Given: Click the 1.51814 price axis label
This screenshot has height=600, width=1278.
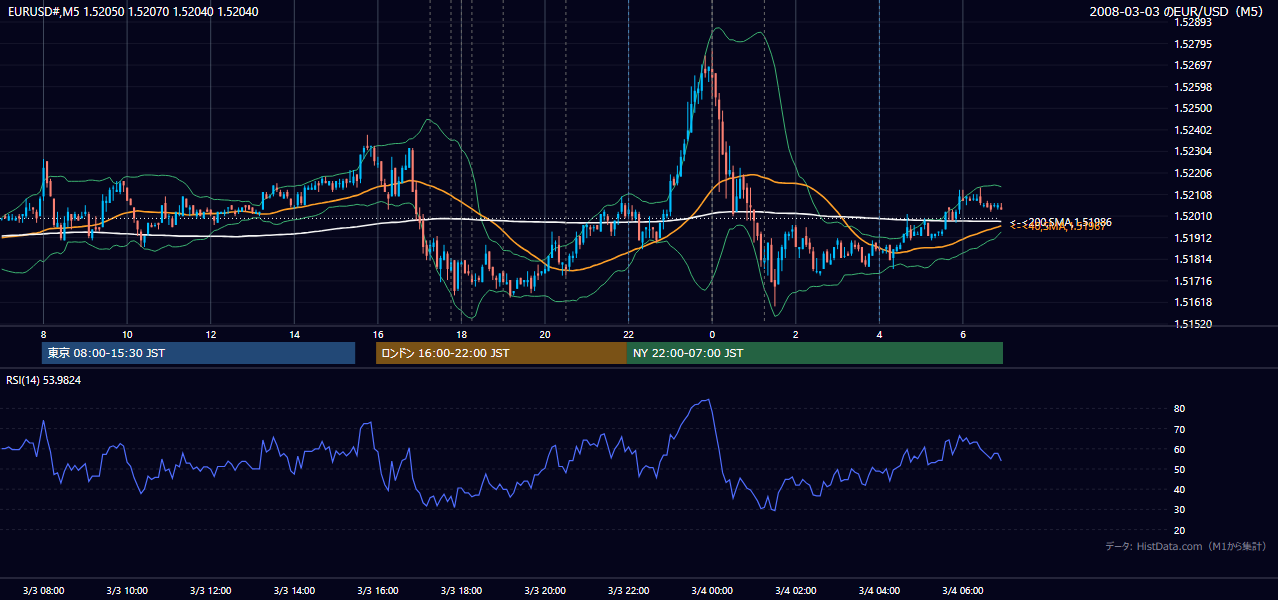Looking at the screenshot, I should (x=1193, y=259).
